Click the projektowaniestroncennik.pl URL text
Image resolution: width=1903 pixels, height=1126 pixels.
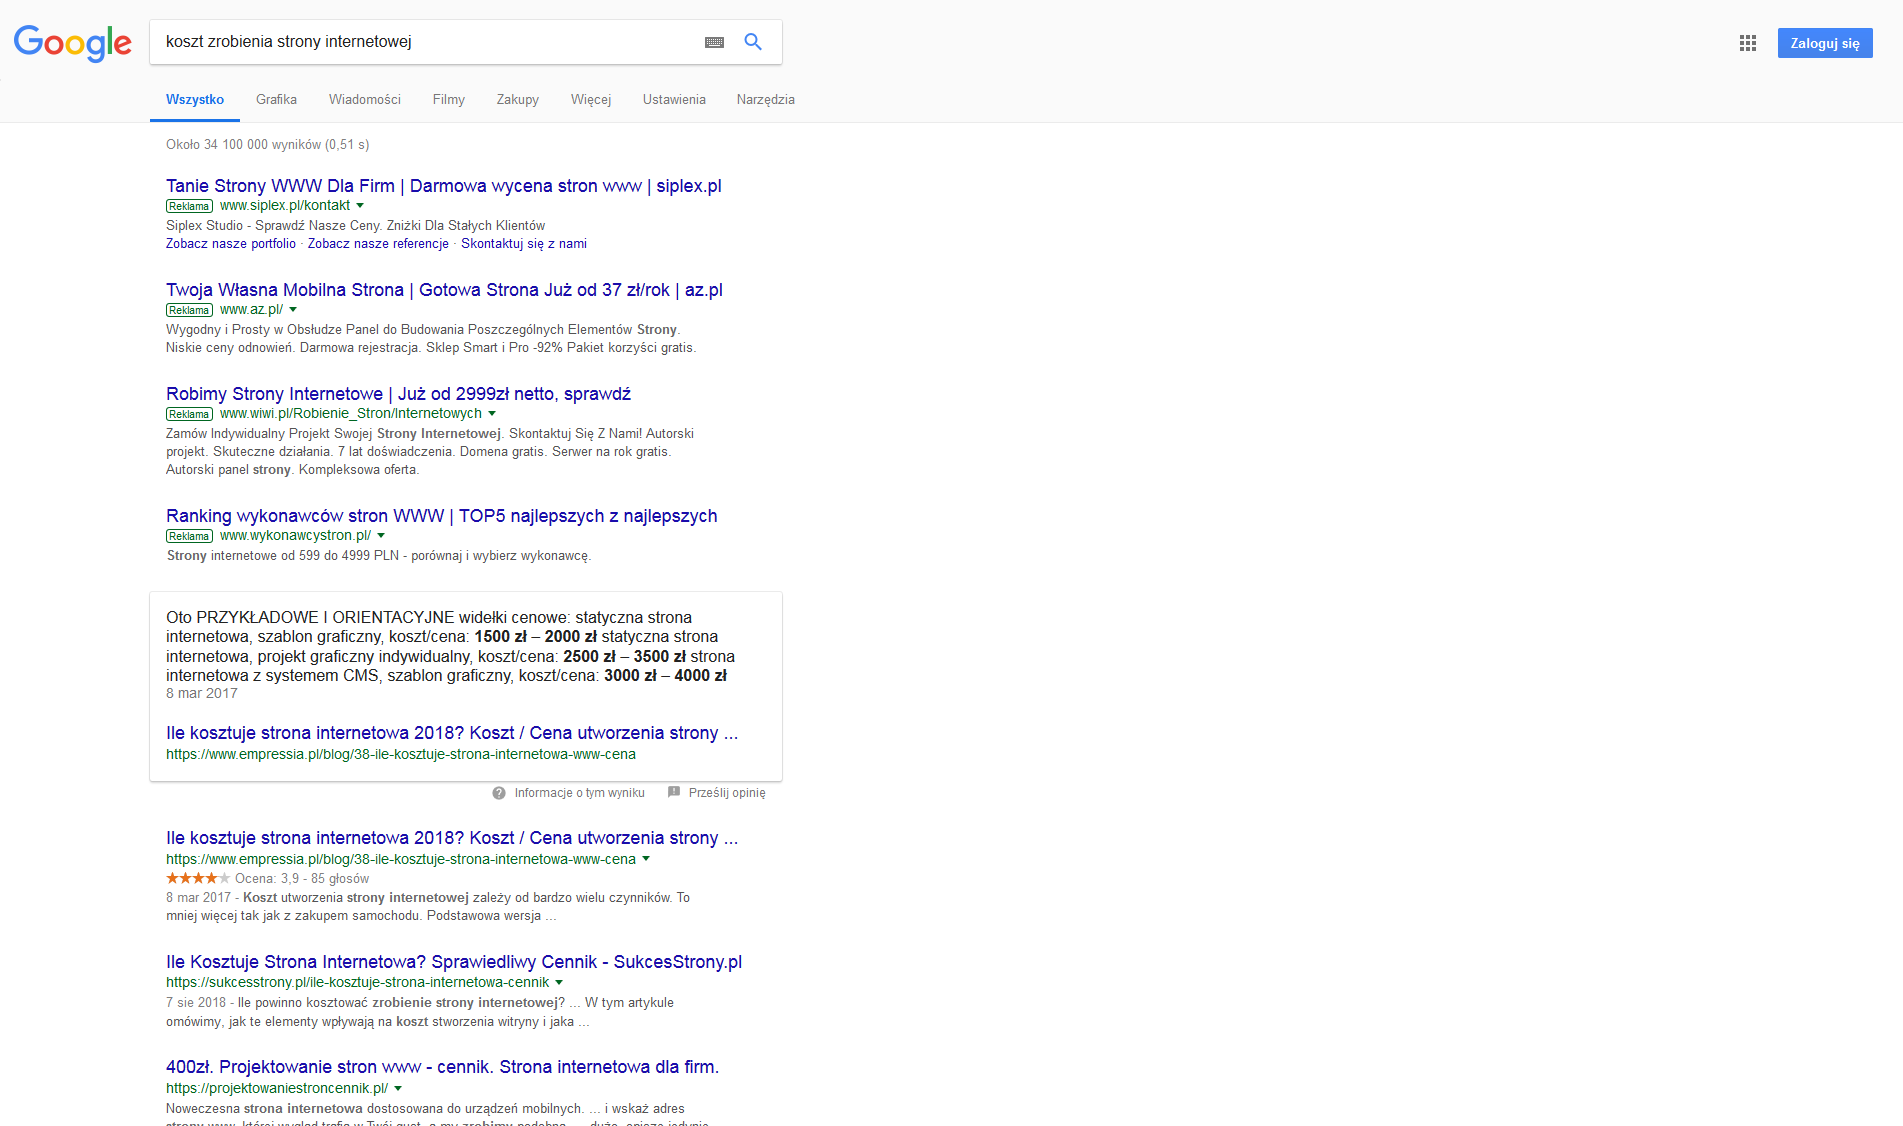coord(277,1088)
